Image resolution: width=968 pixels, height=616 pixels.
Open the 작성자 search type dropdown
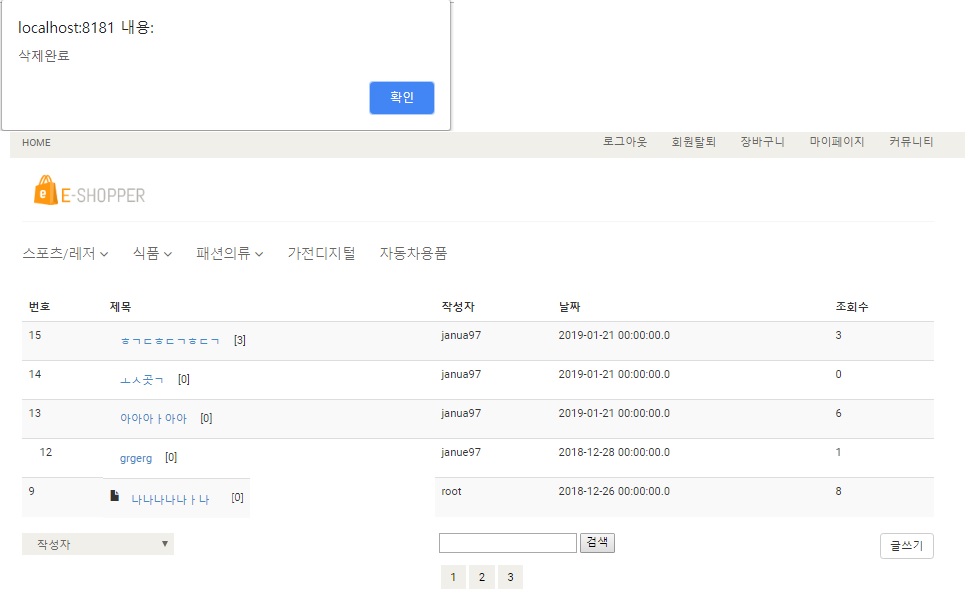[98, 544]
